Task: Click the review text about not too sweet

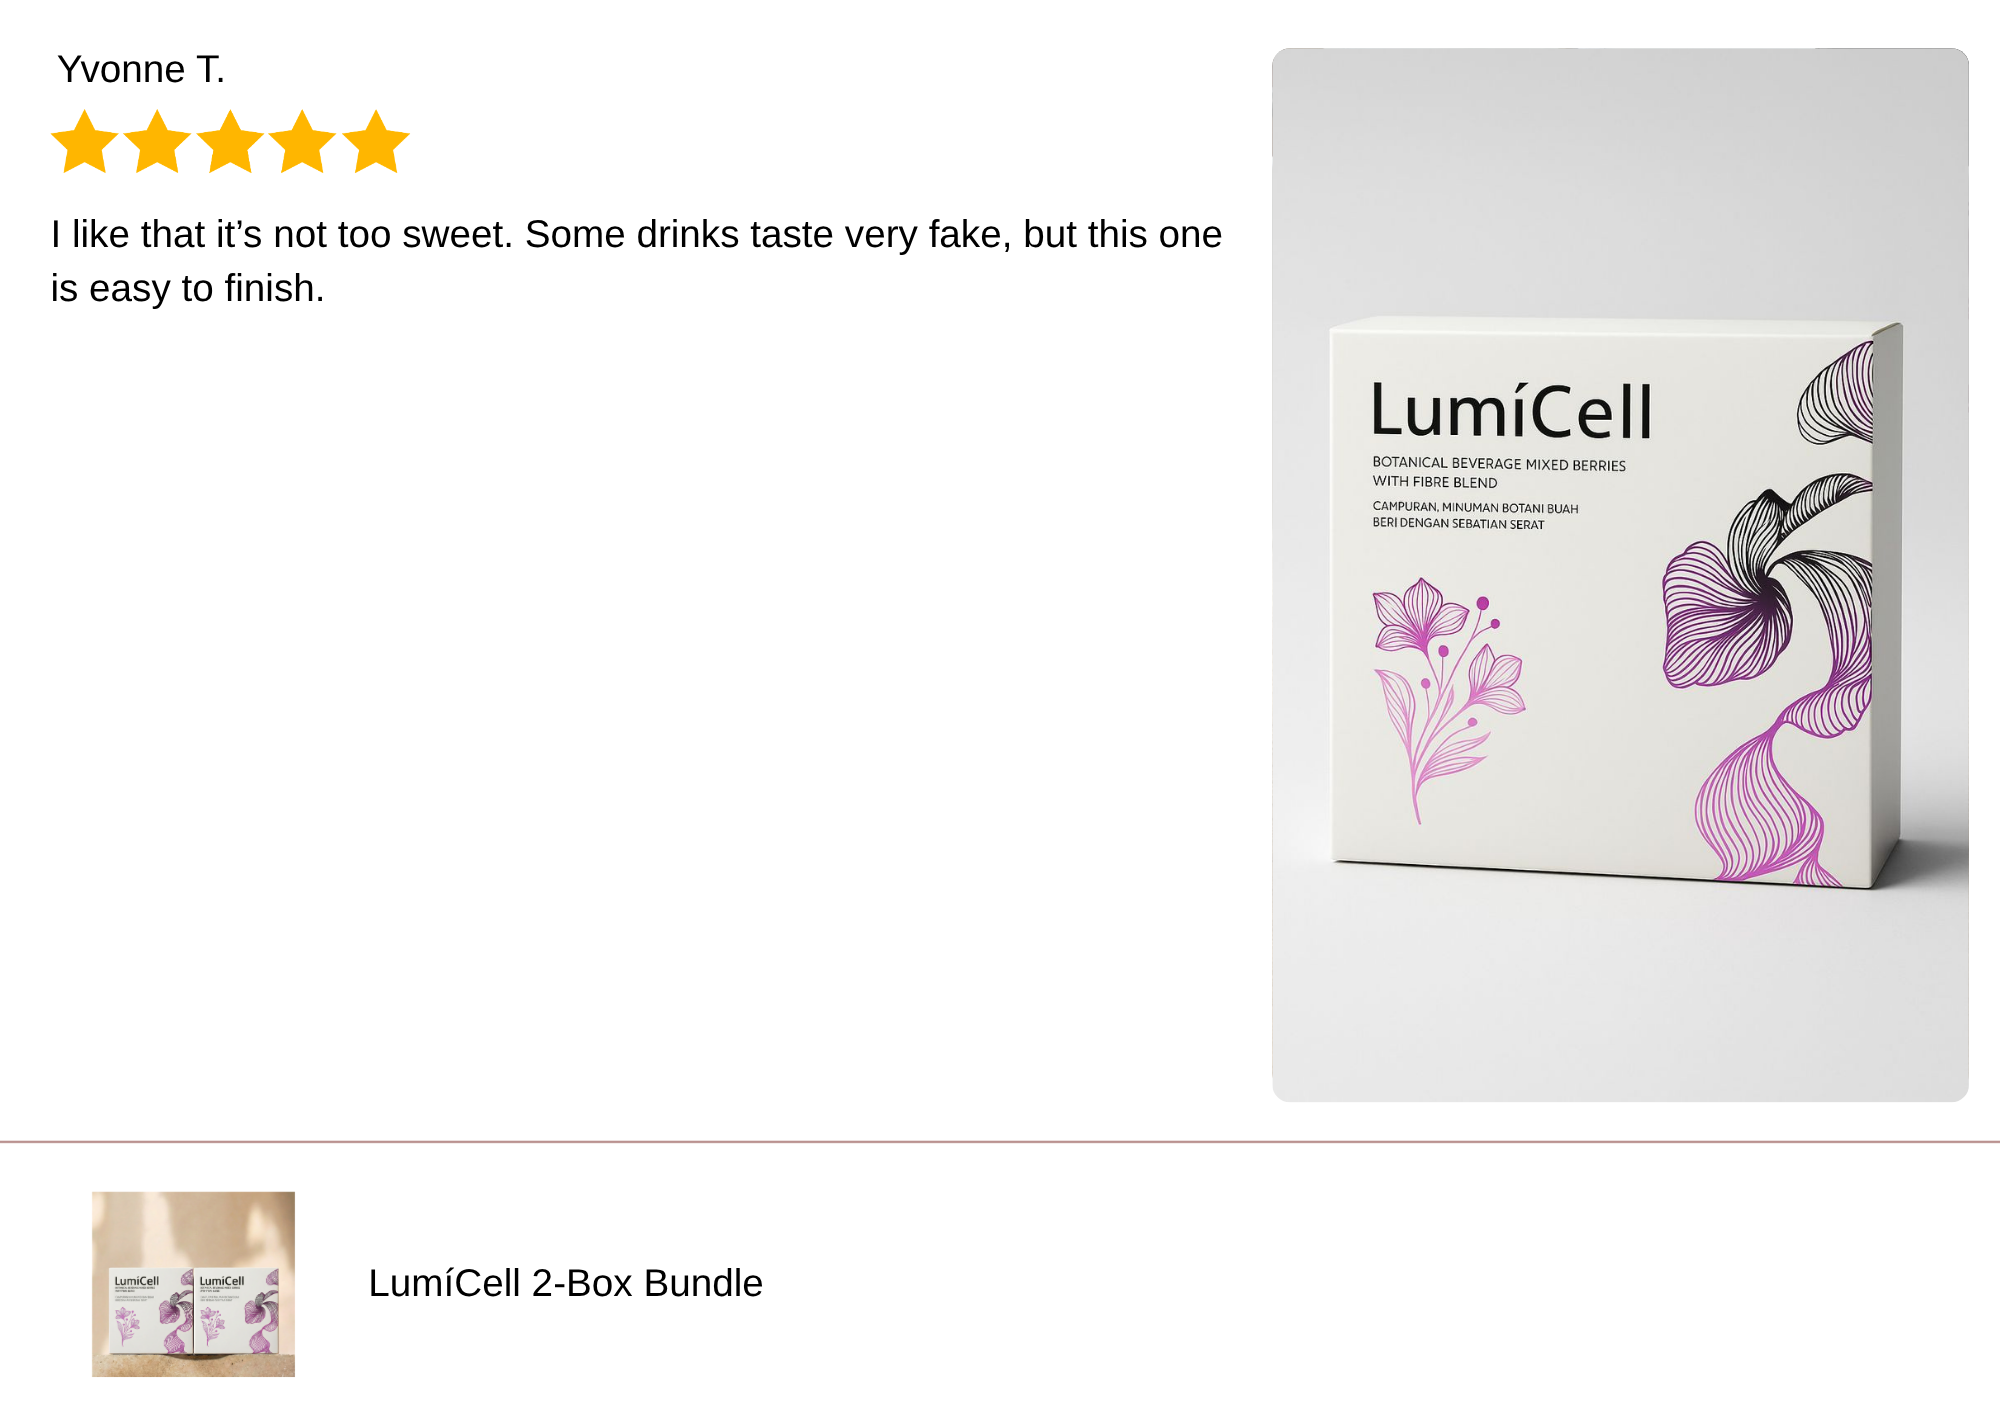Action: (x=636, y=261)
